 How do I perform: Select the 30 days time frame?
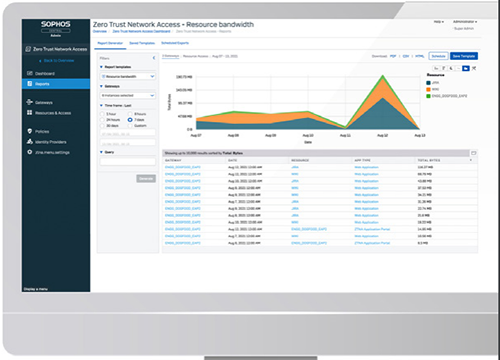102,126
